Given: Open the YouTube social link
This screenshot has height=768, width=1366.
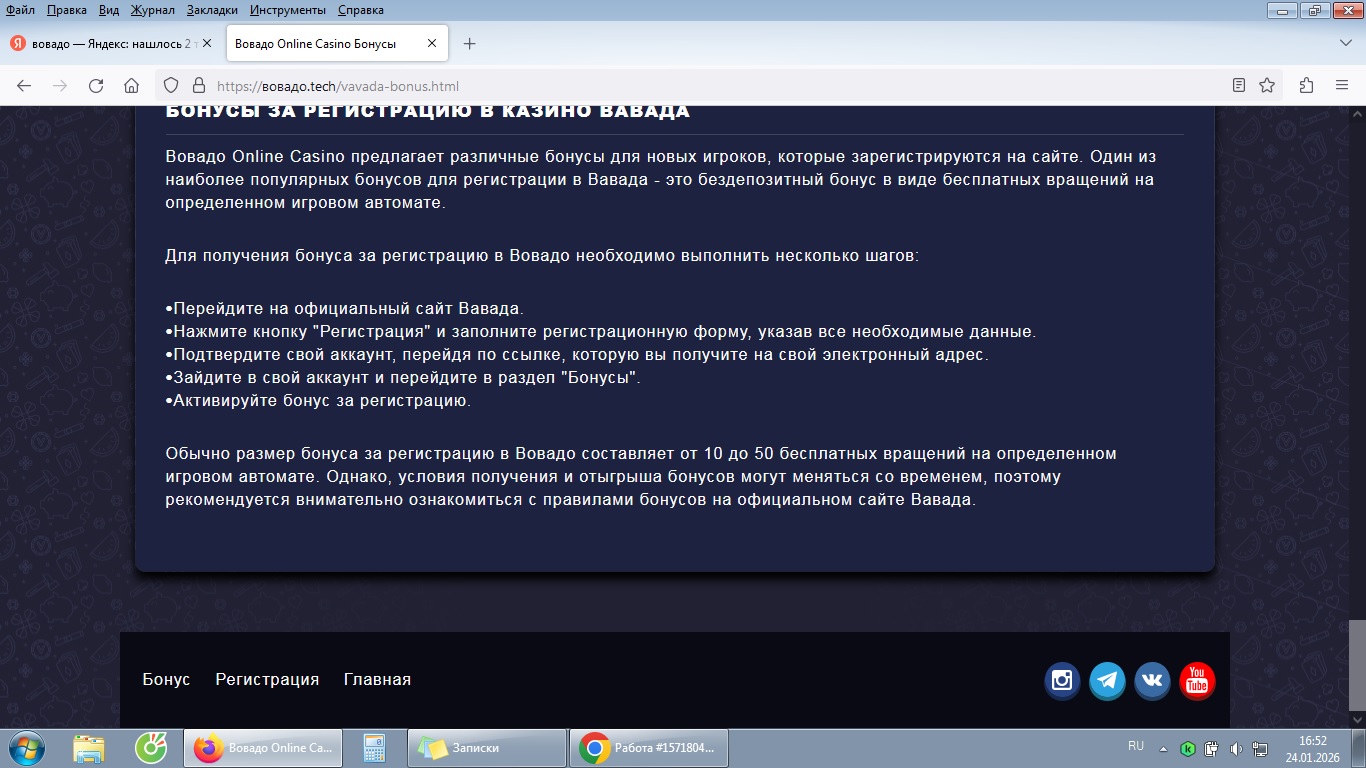Looking at the screenshot, I should pos(1197,681).
